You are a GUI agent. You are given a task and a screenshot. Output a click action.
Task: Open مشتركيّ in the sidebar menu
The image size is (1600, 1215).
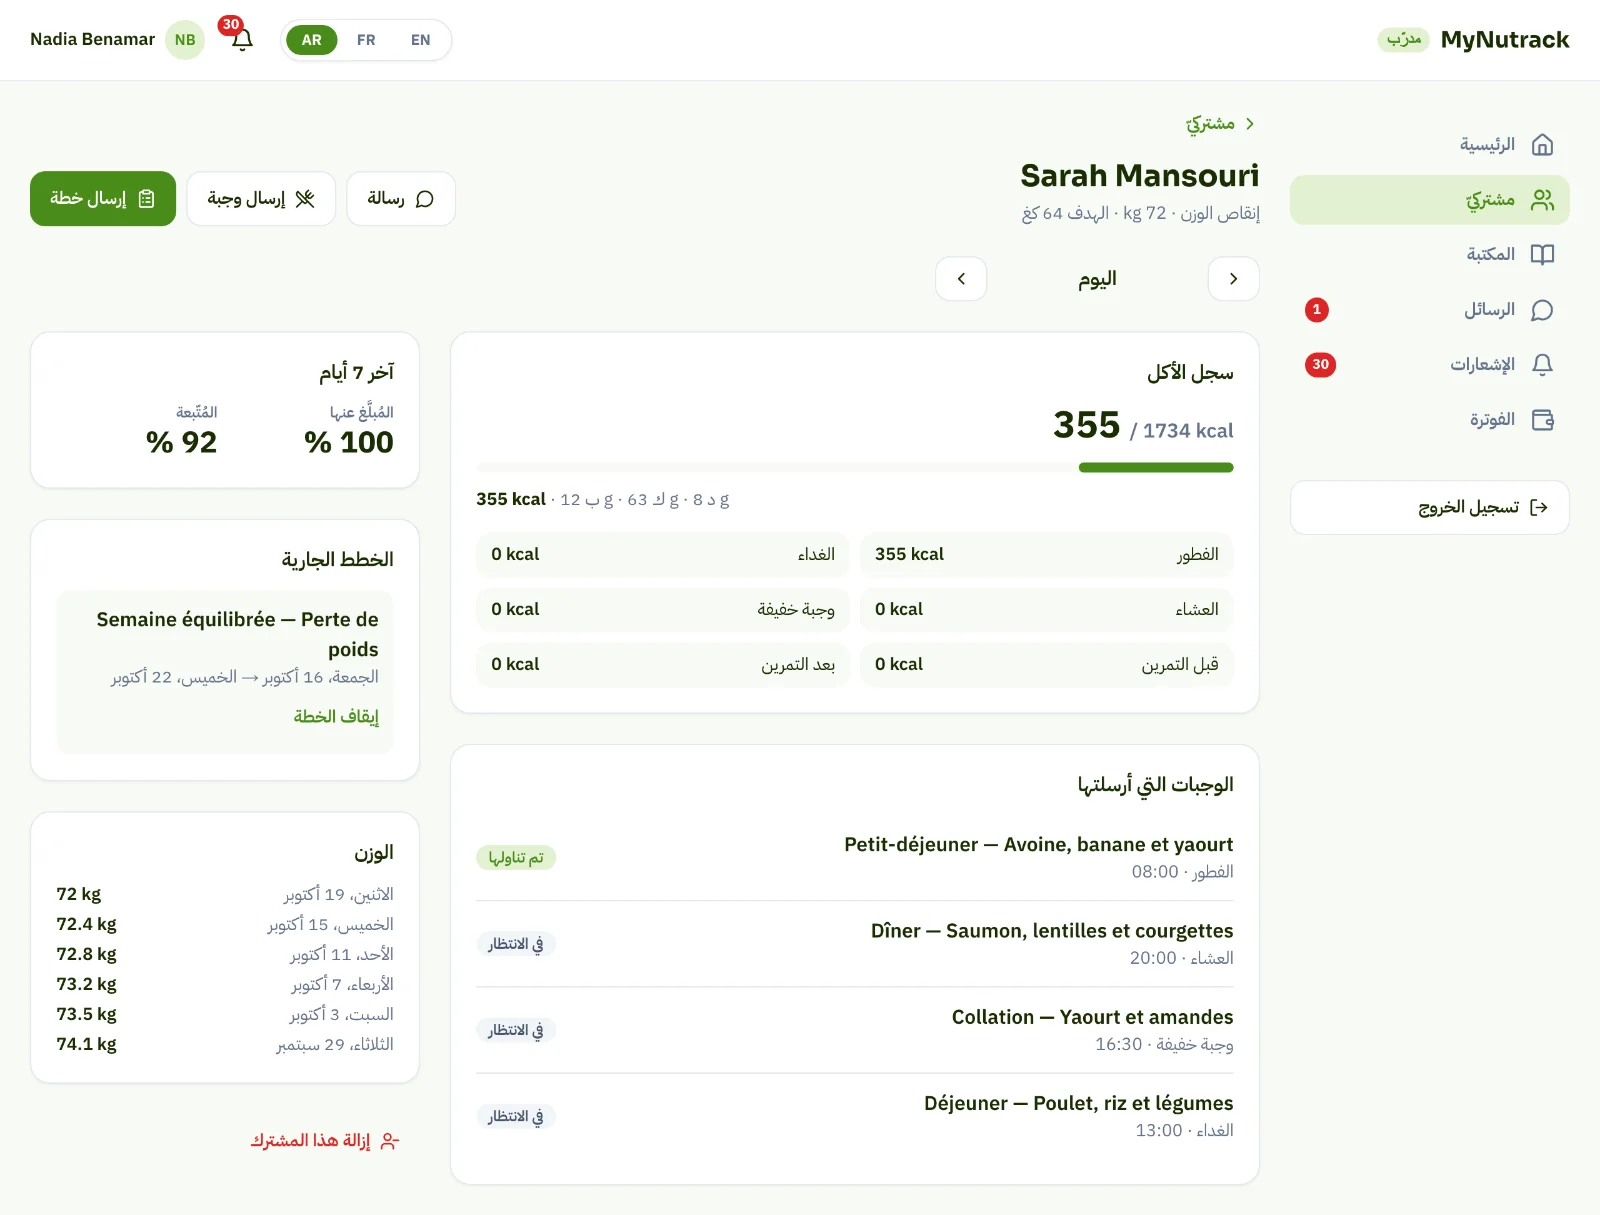pyautogui.click(x=1430, y=200)
